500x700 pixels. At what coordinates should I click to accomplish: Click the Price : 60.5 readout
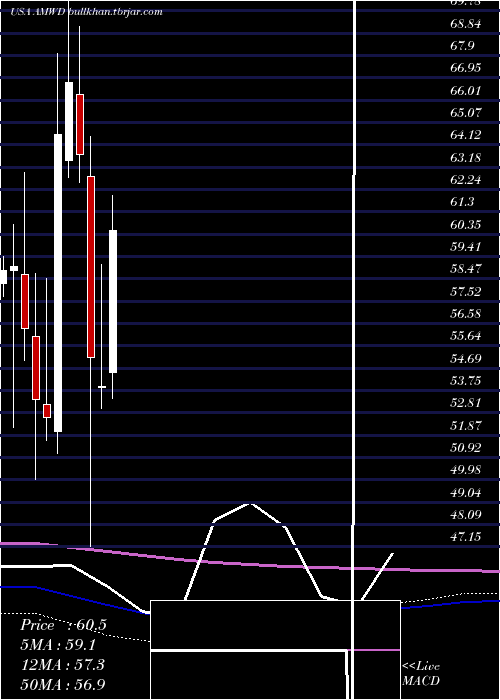pyautogui.click(x=63, y=625)
